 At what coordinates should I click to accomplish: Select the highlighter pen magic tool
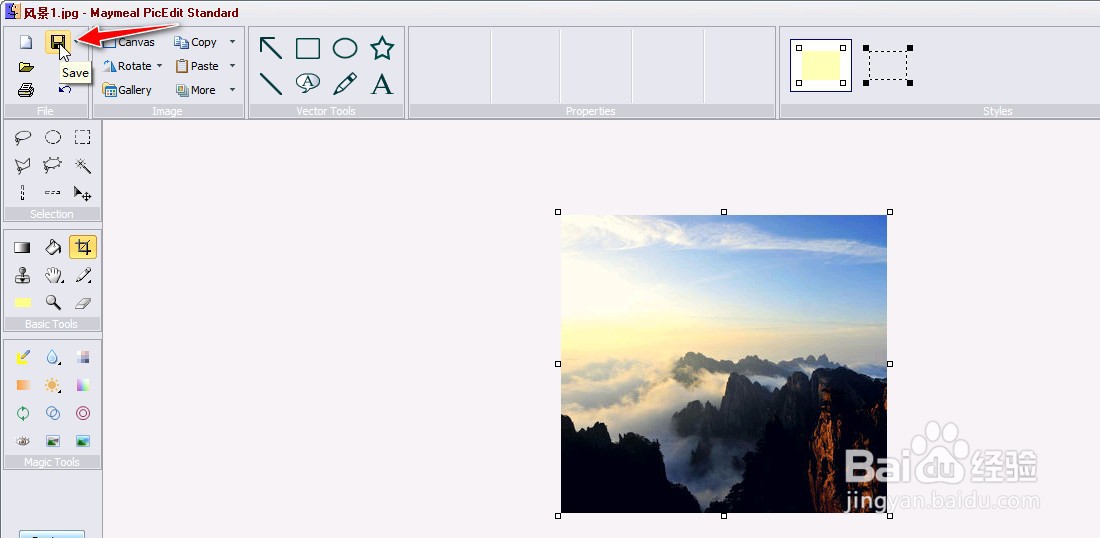coord(23,357)
